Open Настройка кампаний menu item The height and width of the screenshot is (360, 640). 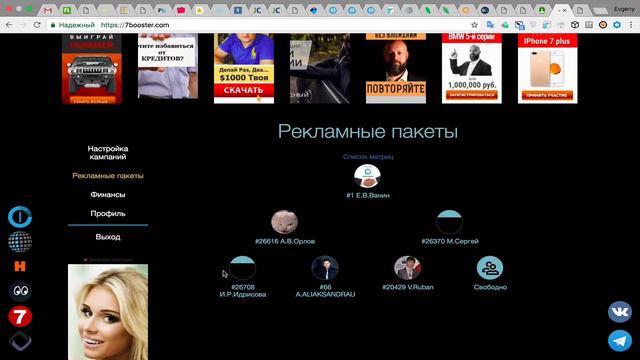pyautogui.click(x=108, y=153)
